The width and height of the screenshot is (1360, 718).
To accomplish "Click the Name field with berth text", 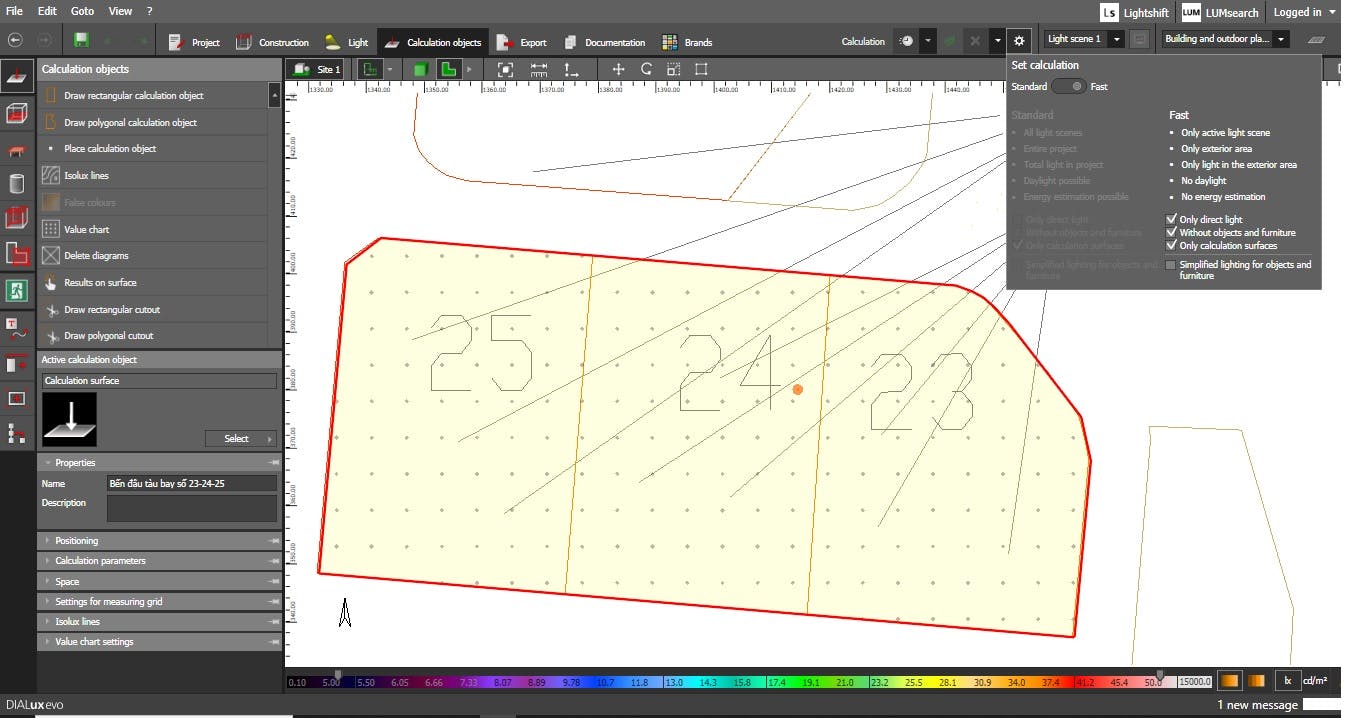I will [191, 483].
